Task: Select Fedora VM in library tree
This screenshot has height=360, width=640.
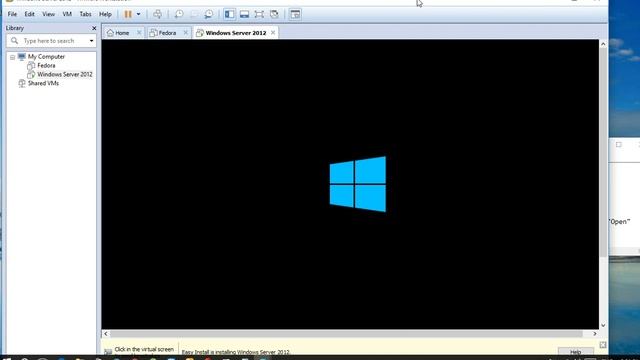Action: coord(46,66)
